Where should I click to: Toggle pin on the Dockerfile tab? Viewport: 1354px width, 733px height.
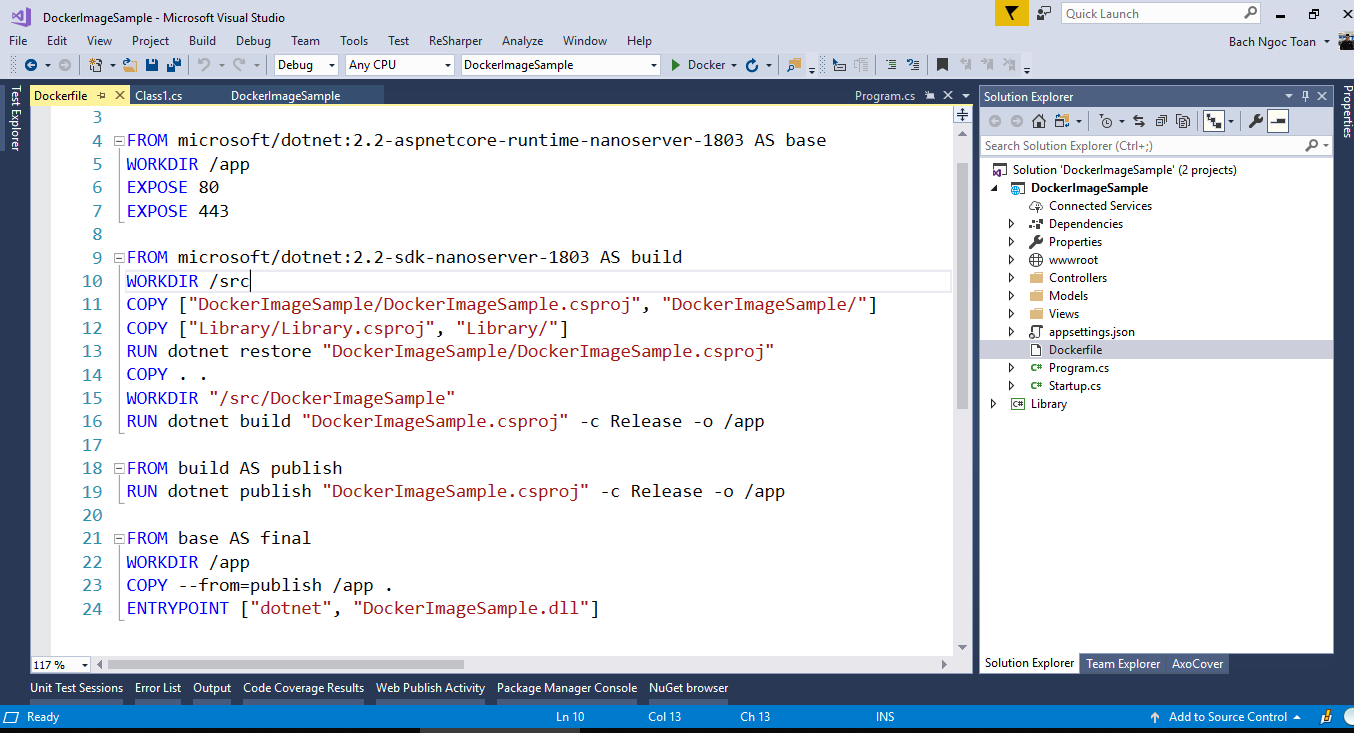pyautogui.click(x=102, y=96)
